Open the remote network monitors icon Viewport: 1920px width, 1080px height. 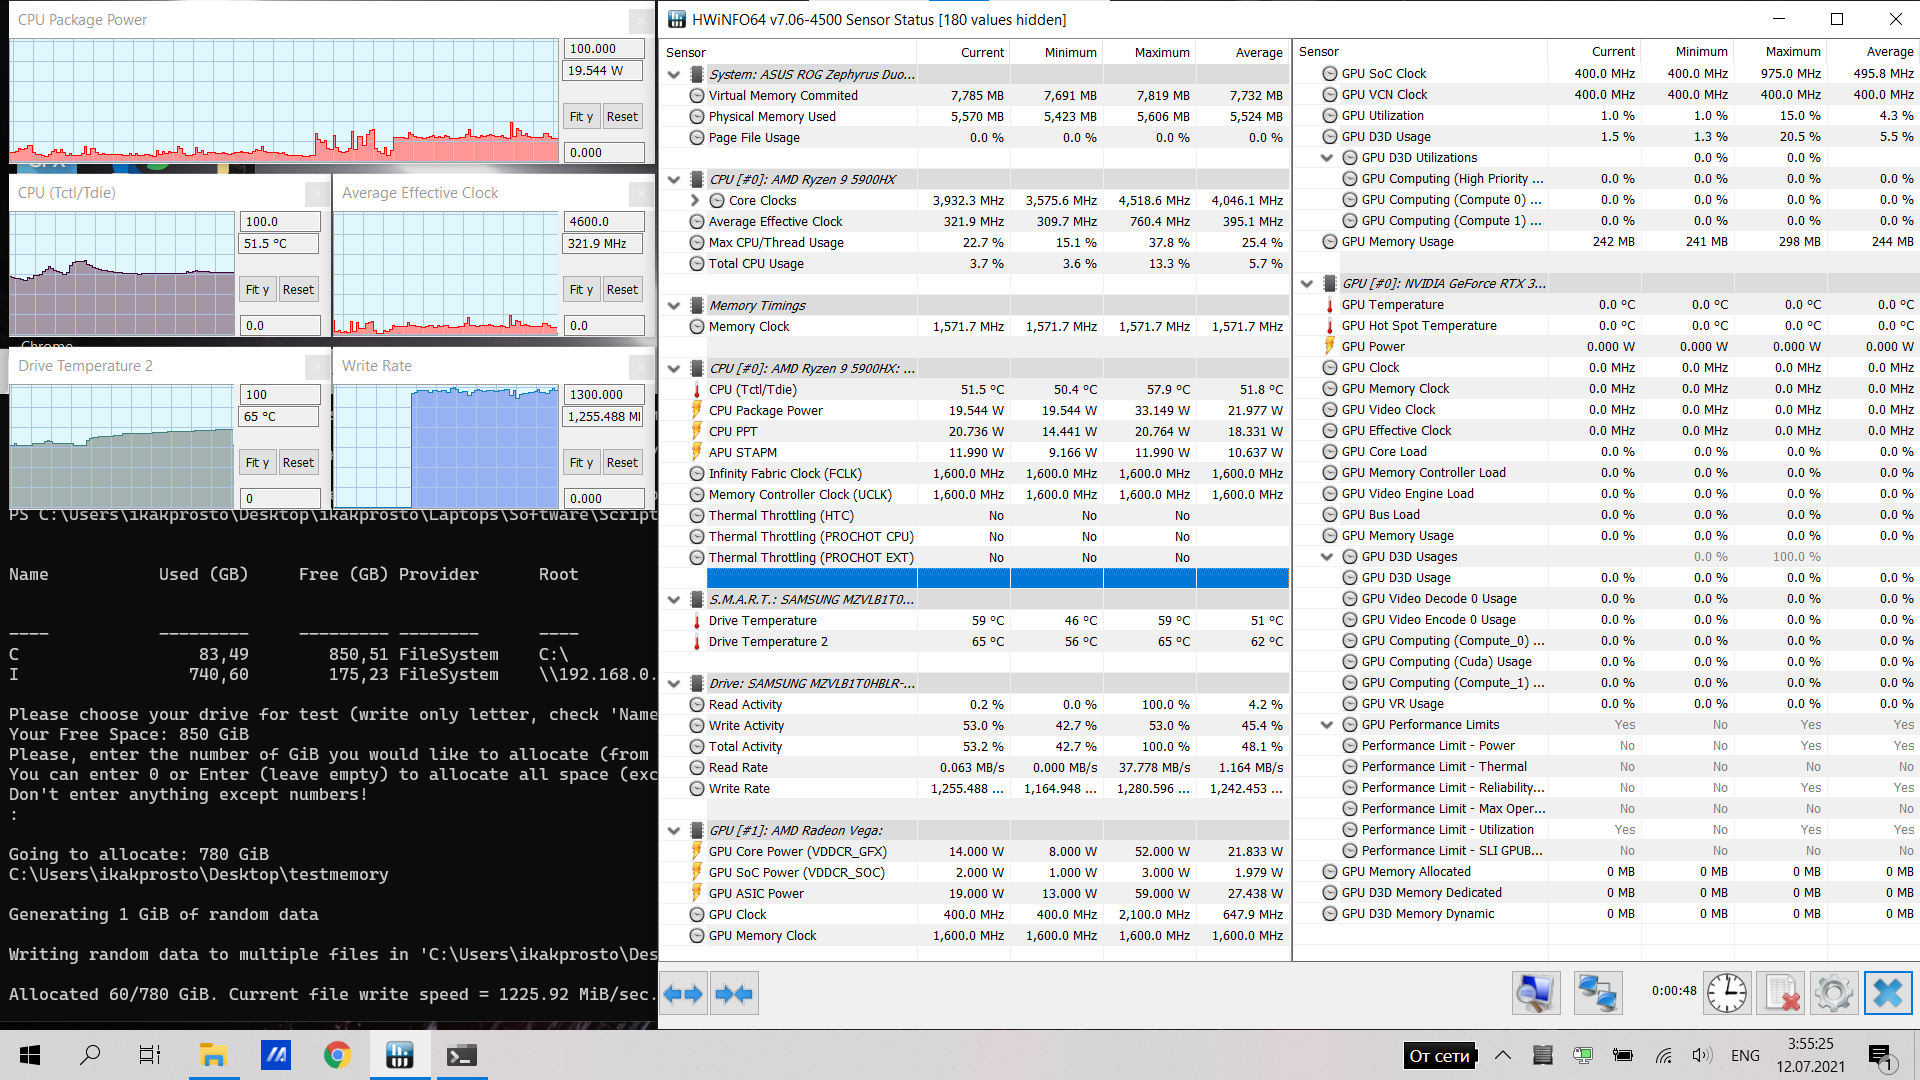[x=1597, y=994]
